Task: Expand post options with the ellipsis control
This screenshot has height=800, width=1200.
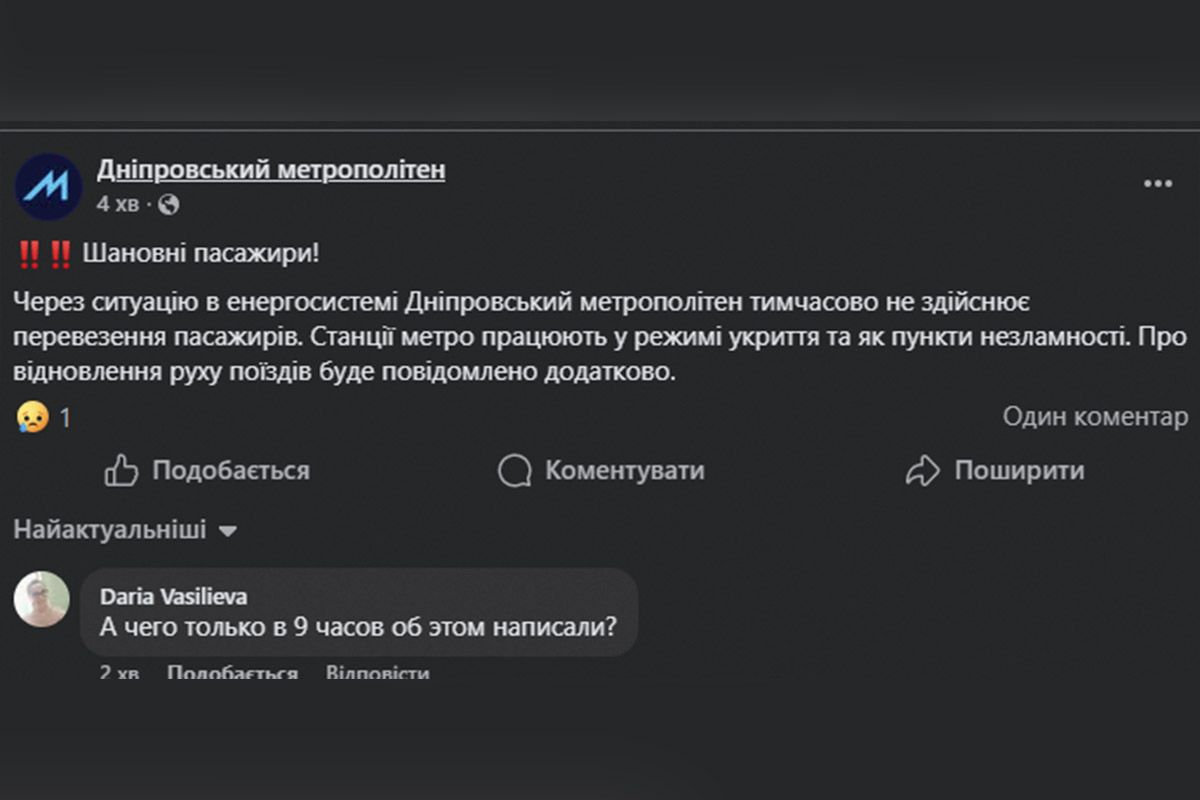Action: 1158,183
